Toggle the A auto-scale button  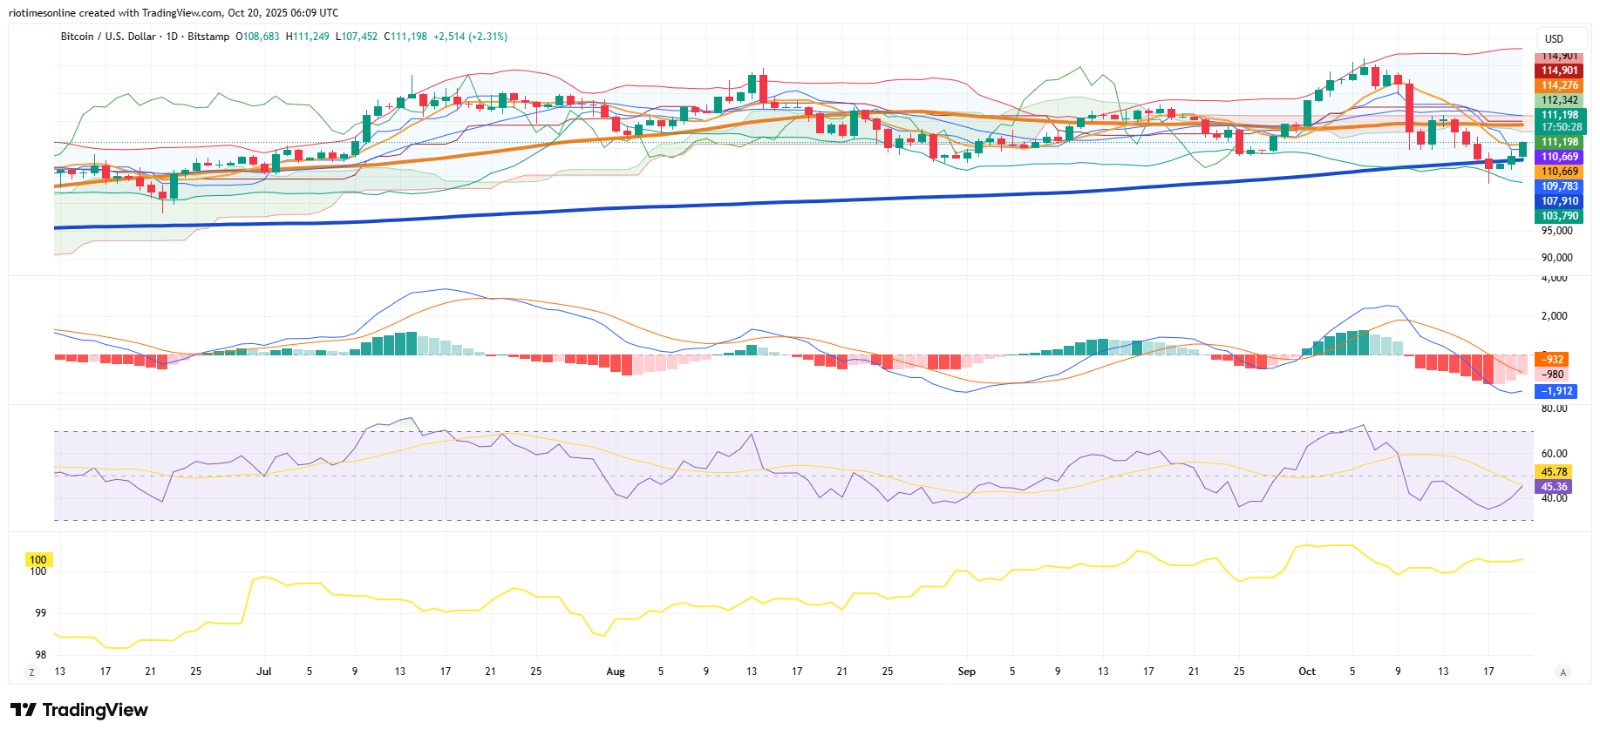[x=1562, y=672]
